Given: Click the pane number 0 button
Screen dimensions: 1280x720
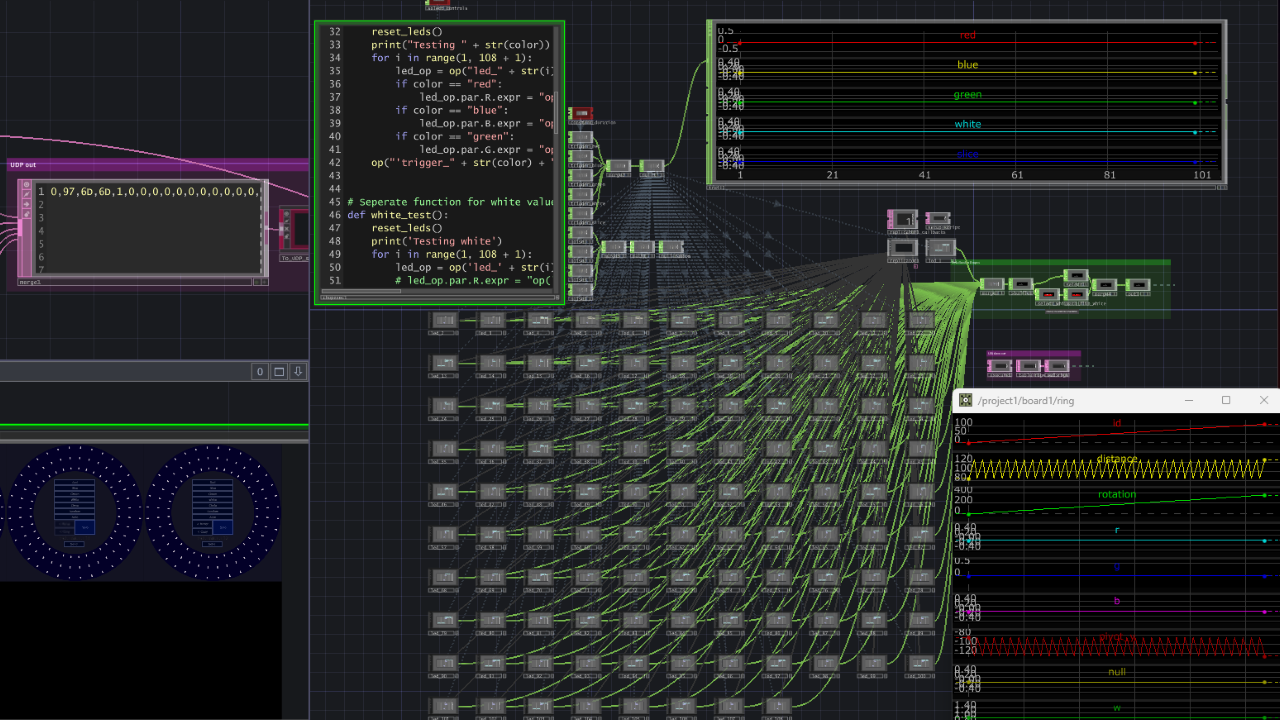Looking at the screenshot, I should [260, 371].
